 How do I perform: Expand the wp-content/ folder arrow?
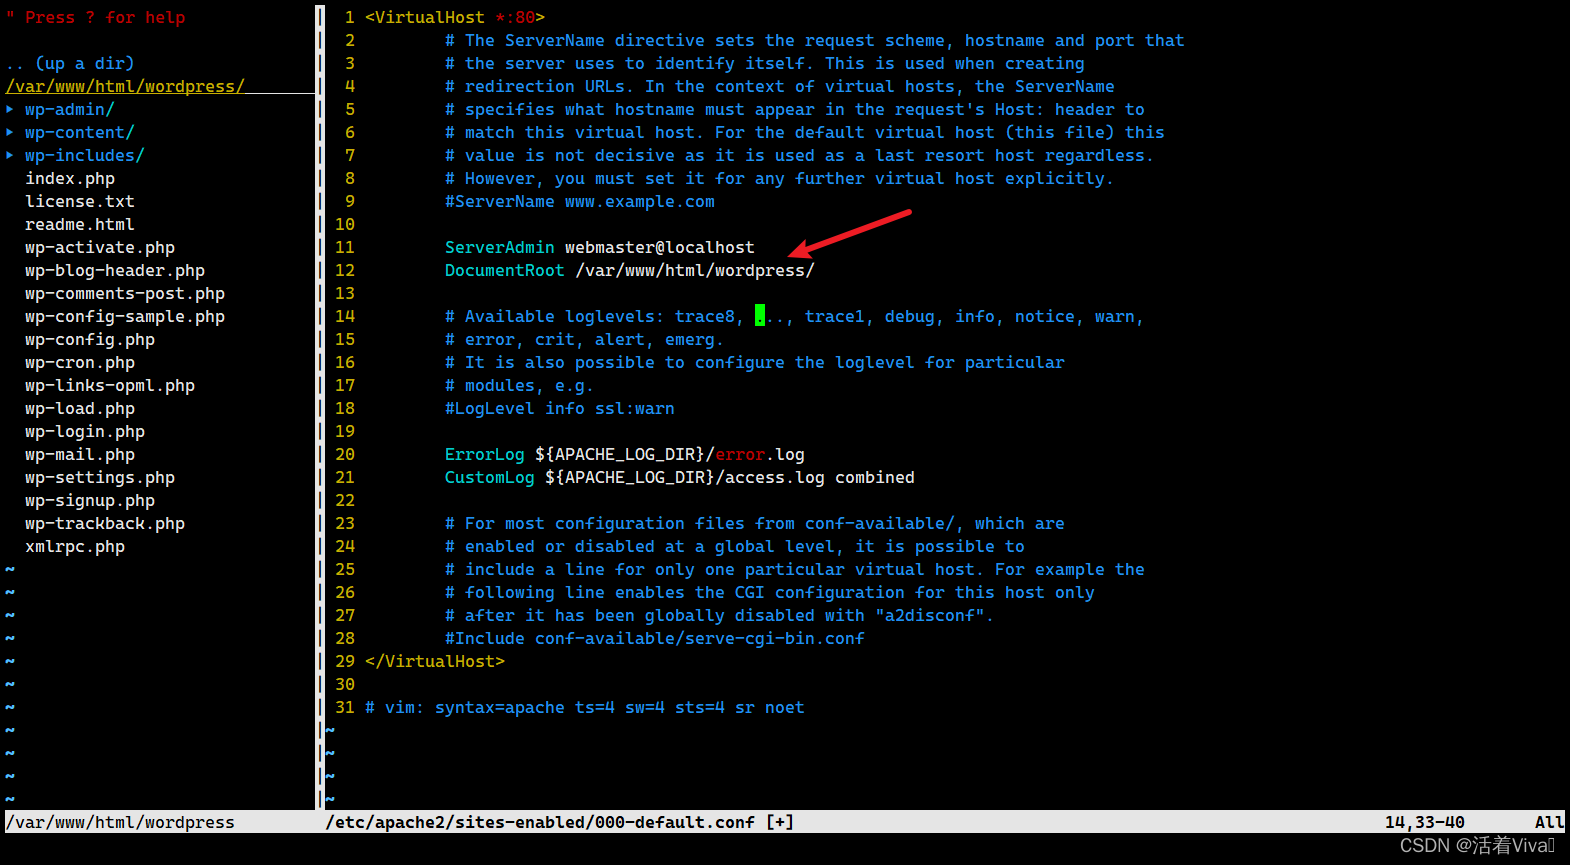coord(10,132)
